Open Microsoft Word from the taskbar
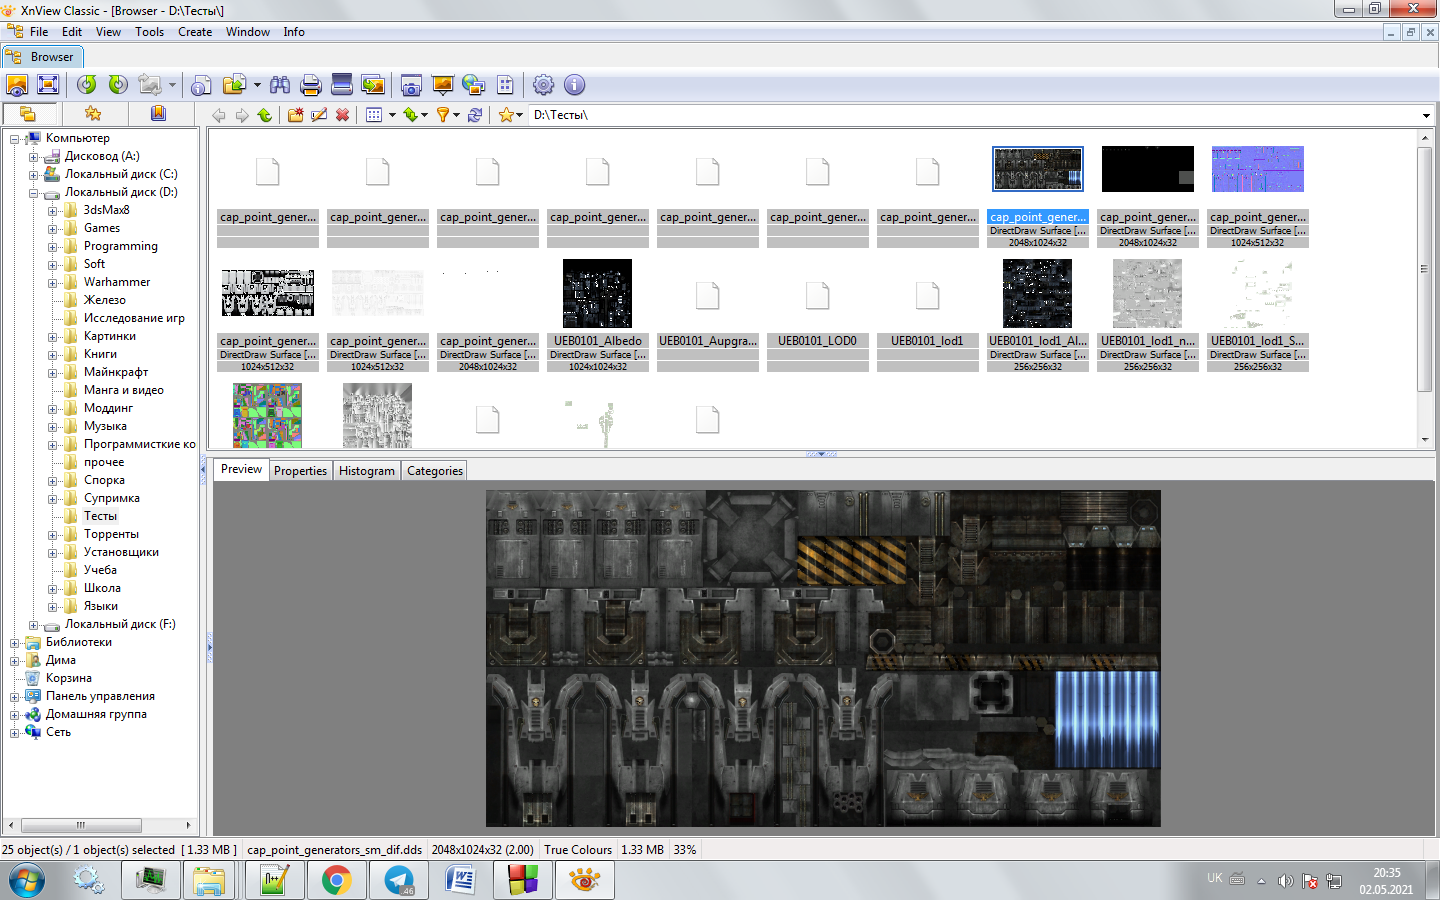Image resolution: width=1440 pixels, height=900 pixels. point(461,881)
